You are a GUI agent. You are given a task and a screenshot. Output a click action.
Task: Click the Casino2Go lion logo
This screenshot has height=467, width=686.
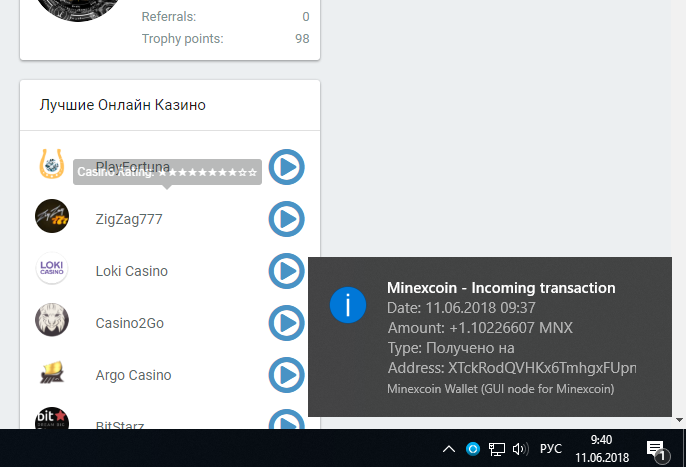click(x=52, y=320)
